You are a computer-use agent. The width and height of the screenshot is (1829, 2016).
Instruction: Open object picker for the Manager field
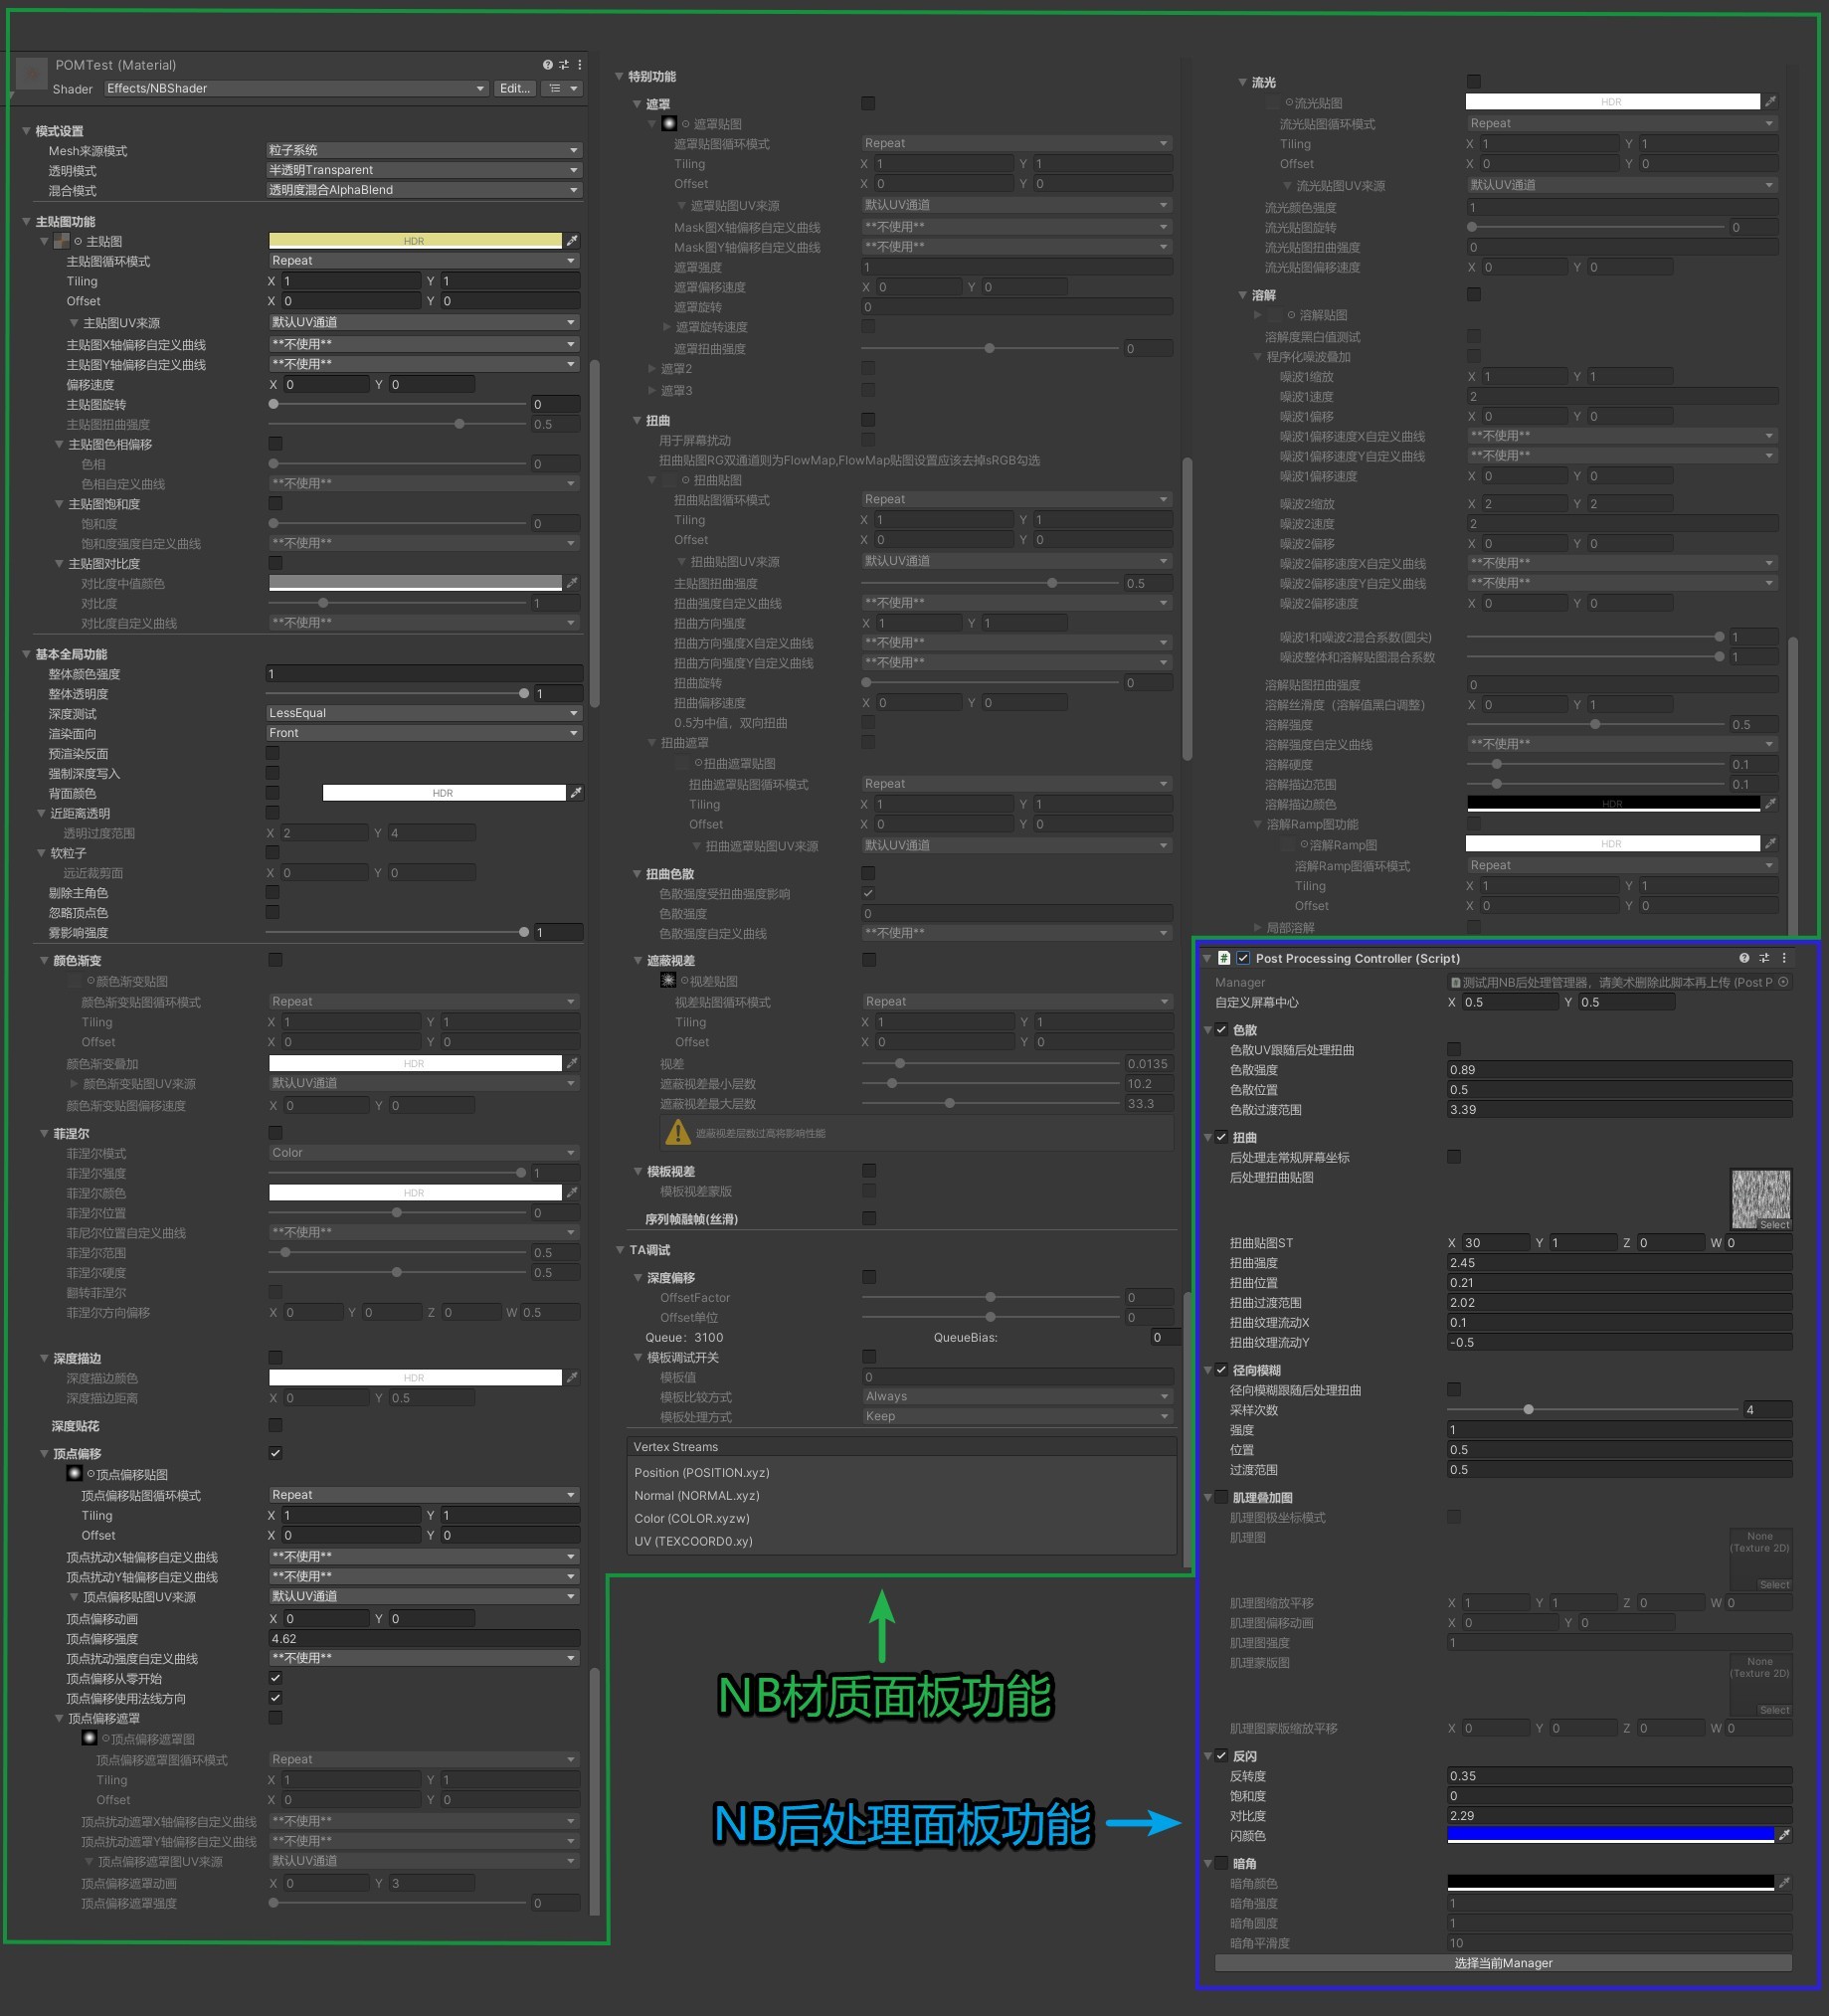pyautogui.click(x=1783, y=982)
